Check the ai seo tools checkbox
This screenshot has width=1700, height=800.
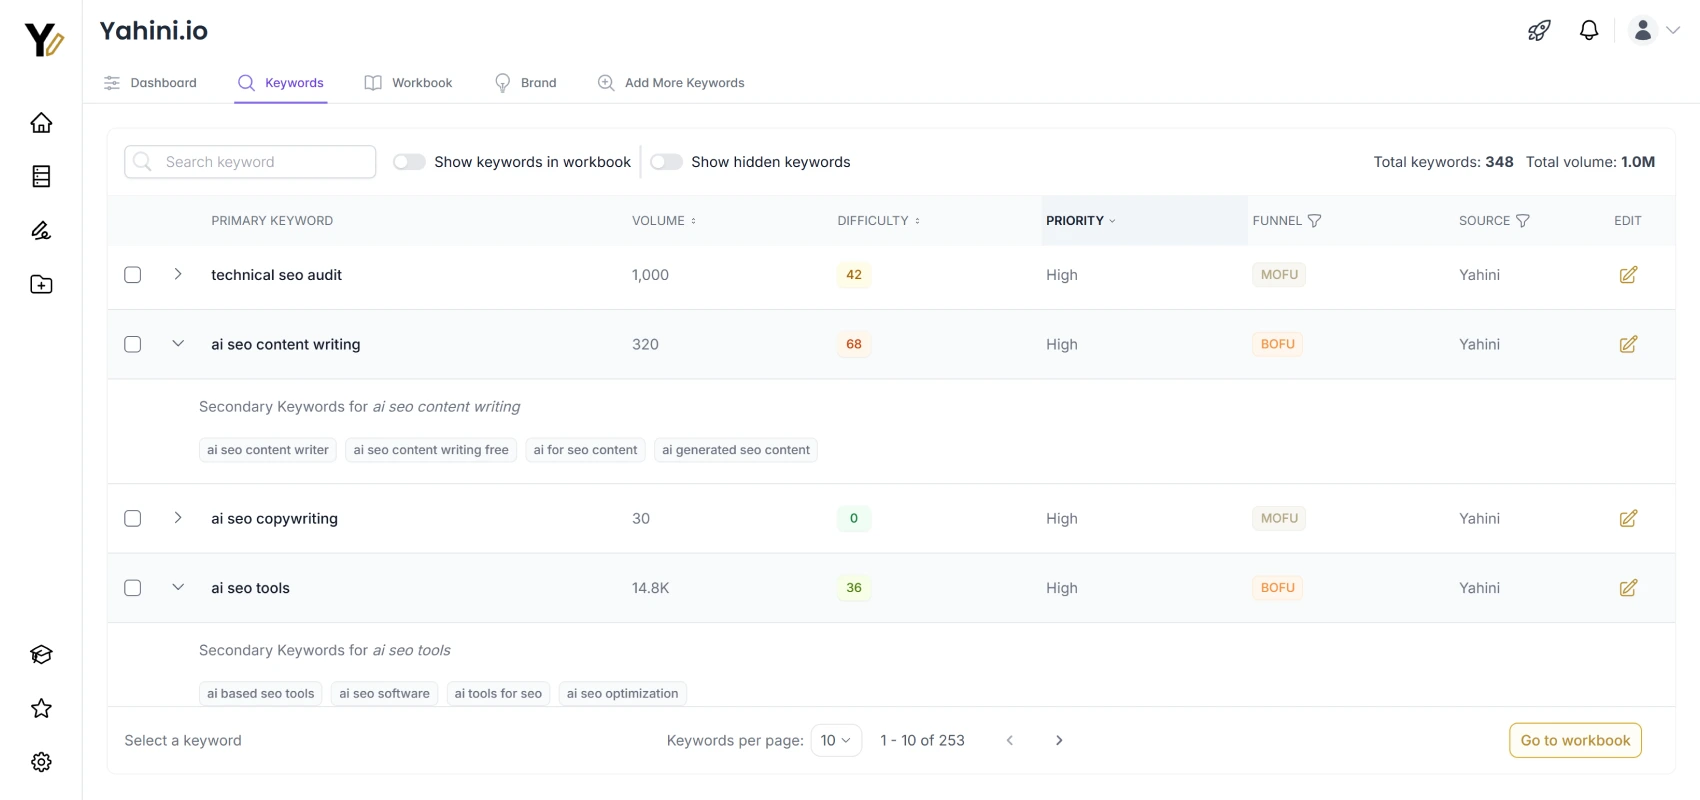click(x=132, y=588)
